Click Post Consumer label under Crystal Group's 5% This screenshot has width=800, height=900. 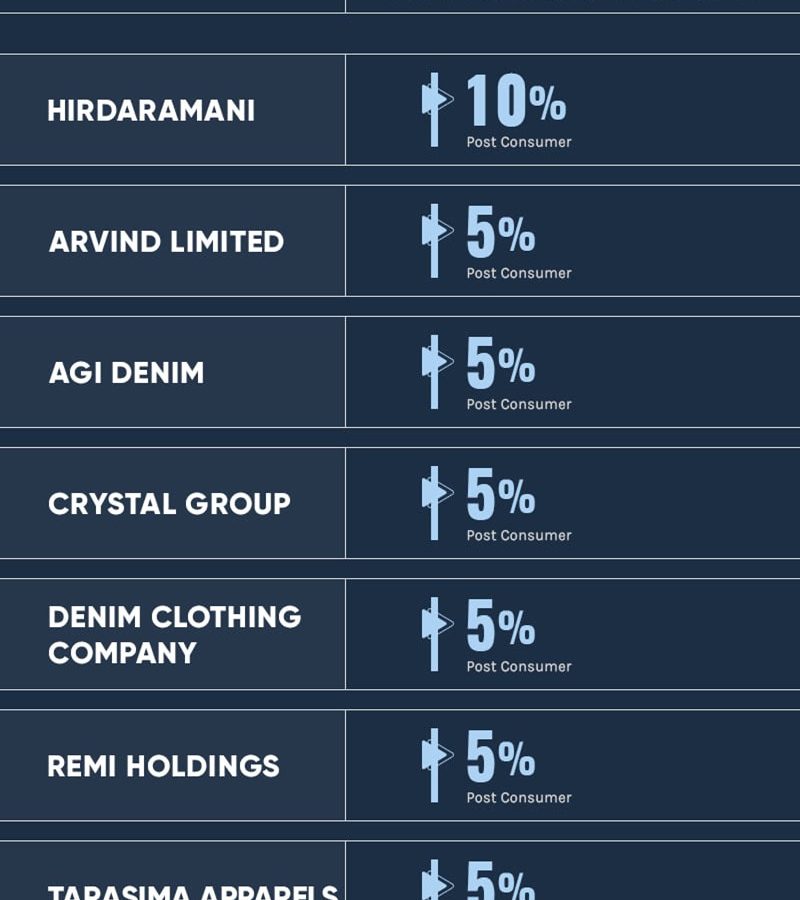(519, 535)
